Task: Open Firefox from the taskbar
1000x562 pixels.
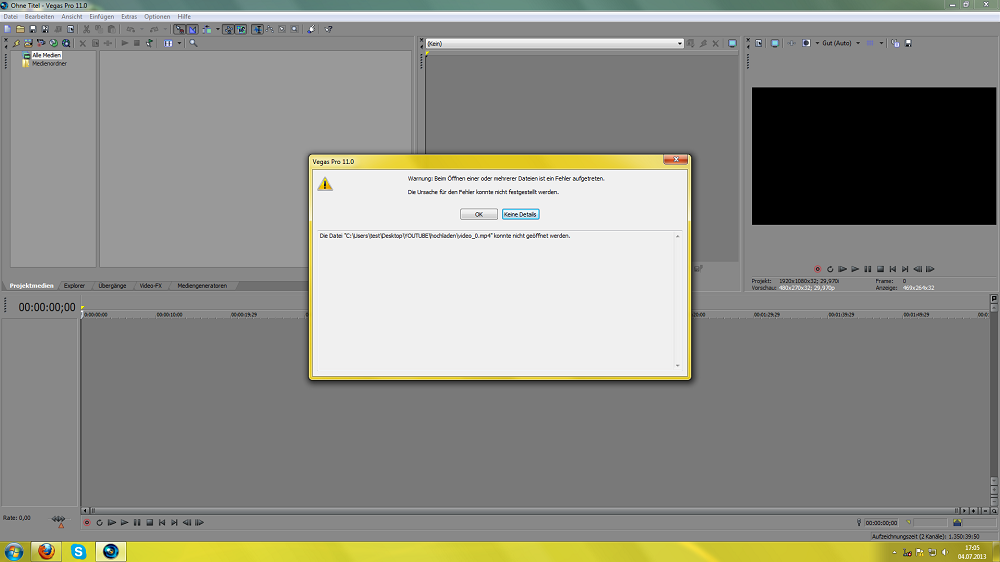Action: click(x=47, y=551)
